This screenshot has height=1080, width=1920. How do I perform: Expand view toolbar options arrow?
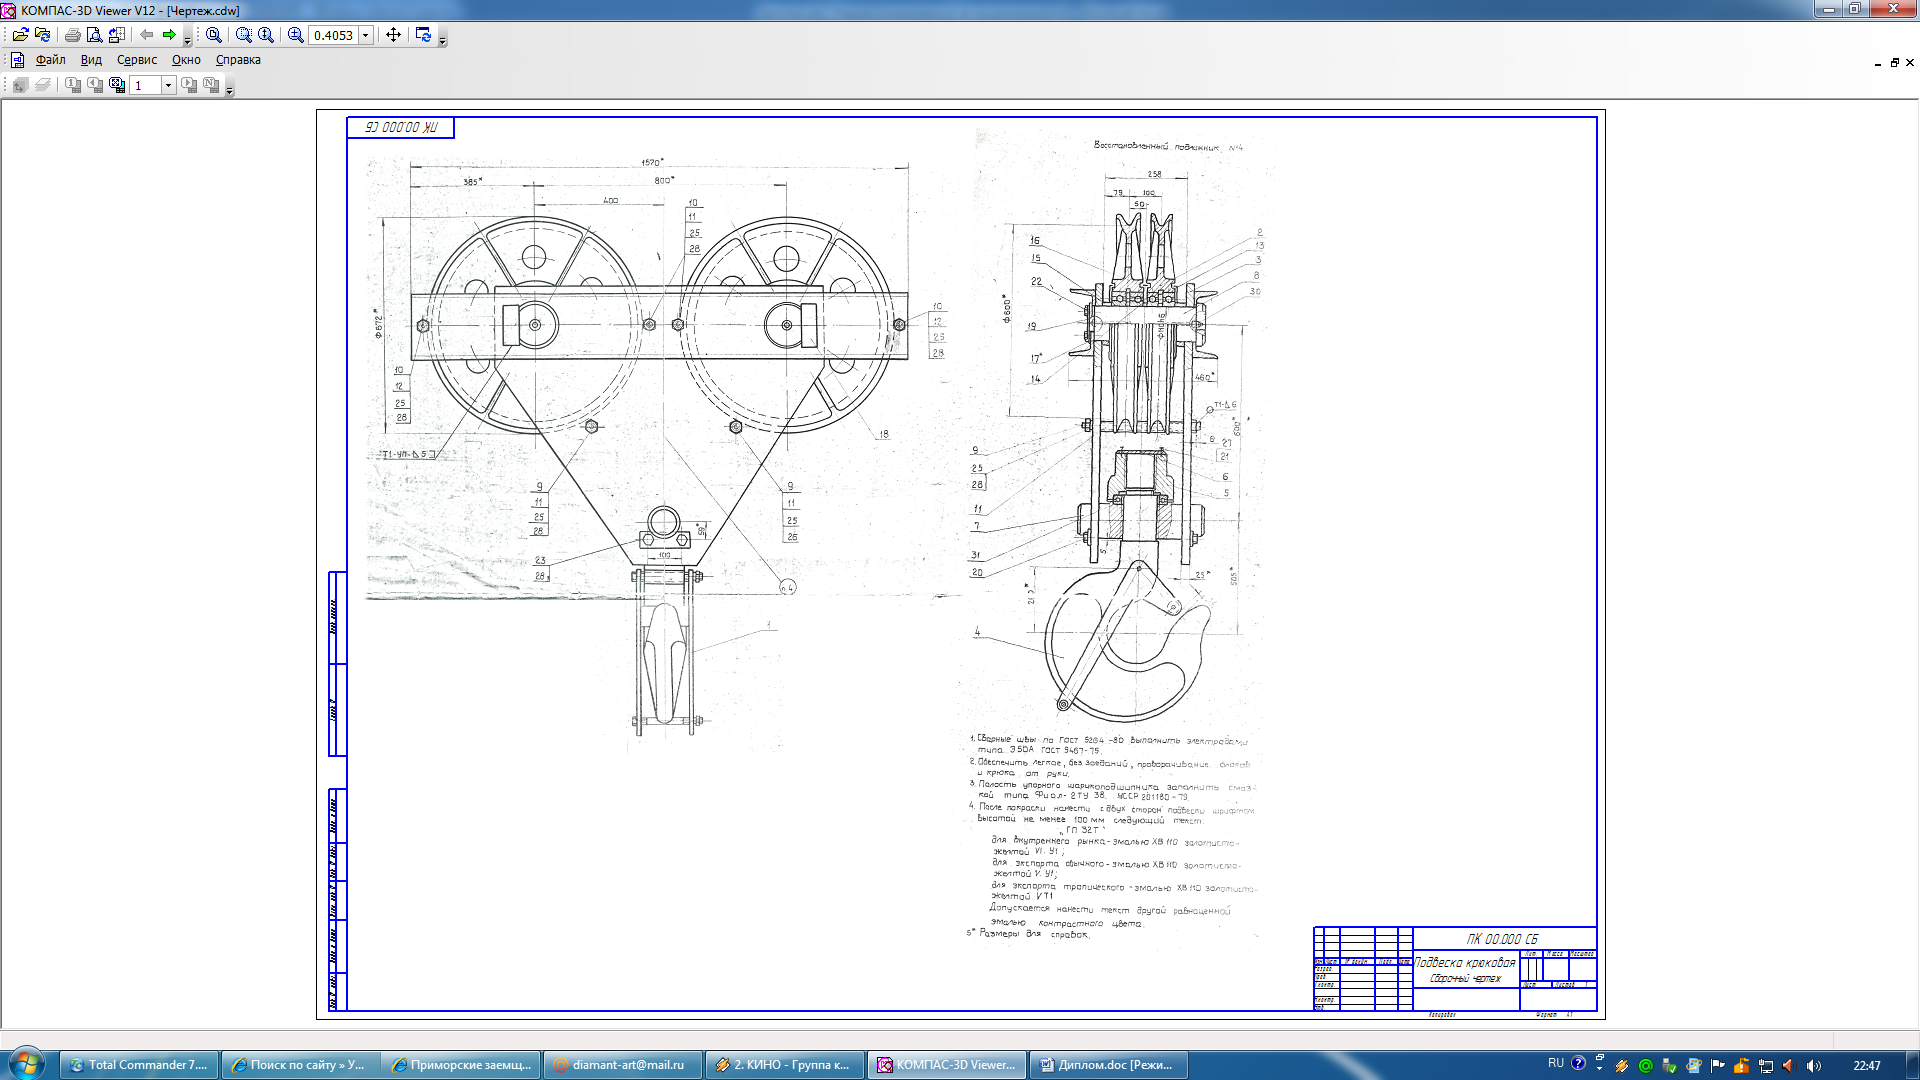coord(443,42)
